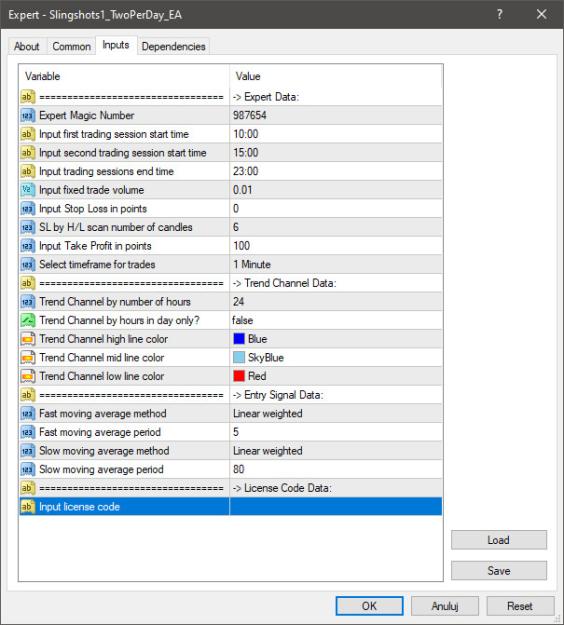Viewport: 564px width, 625px height.
Task: Click the help question mark in title bar
Action: [x=500, y=14]
